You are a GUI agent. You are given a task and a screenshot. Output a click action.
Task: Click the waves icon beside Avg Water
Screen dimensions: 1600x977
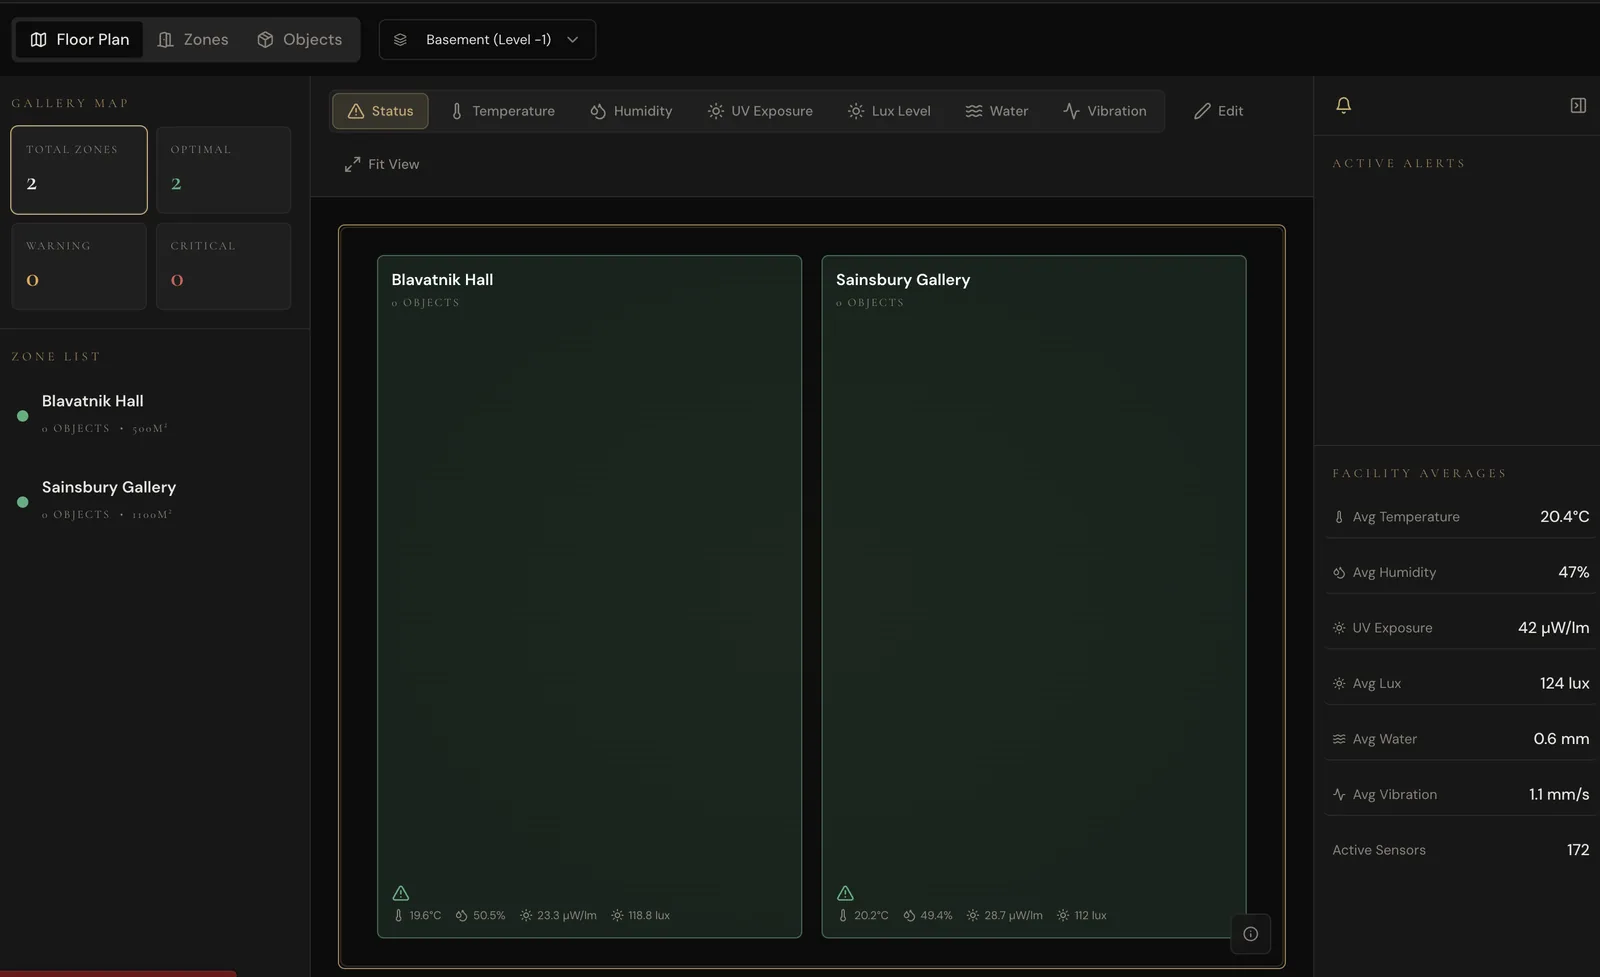point(1339,739)
